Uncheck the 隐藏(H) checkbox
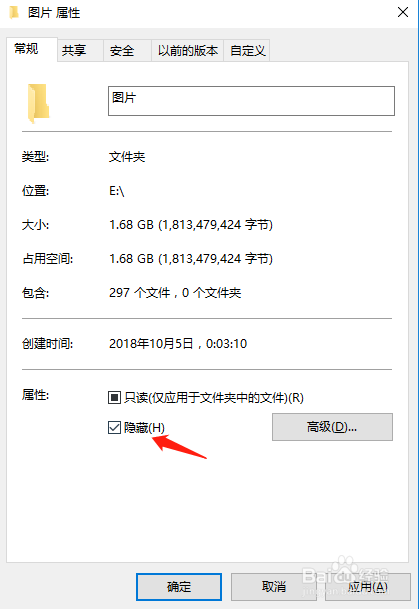The width and height of the screenshot is (419, 609). tap(114, 428)
